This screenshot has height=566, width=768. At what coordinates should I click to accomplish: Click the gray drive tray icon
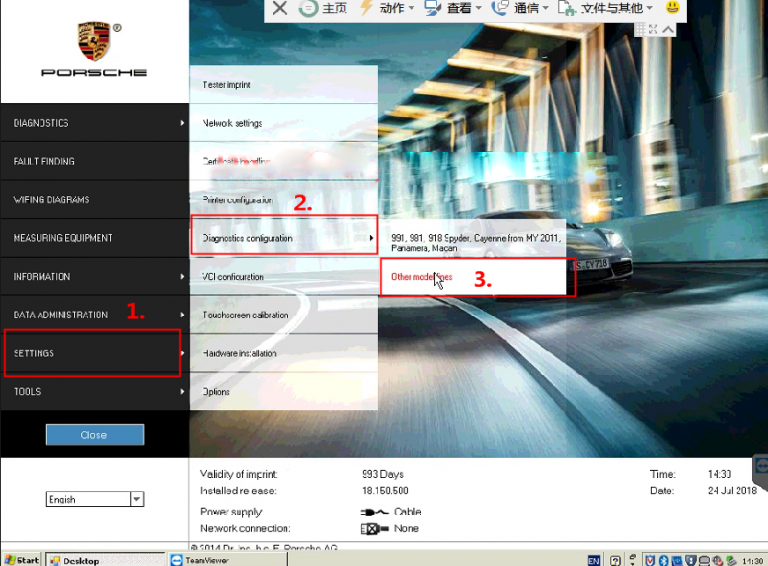[704, 561]
